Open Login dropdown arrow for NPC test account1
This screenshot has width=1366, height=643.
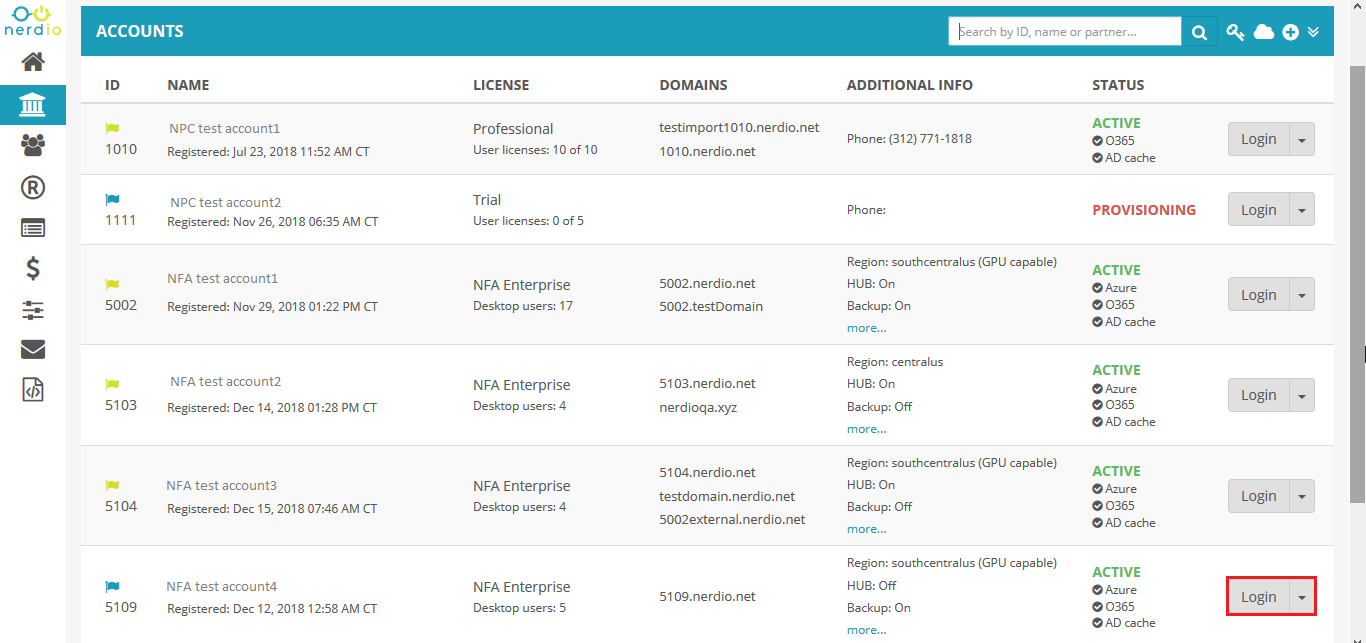tap(1302, 139)
